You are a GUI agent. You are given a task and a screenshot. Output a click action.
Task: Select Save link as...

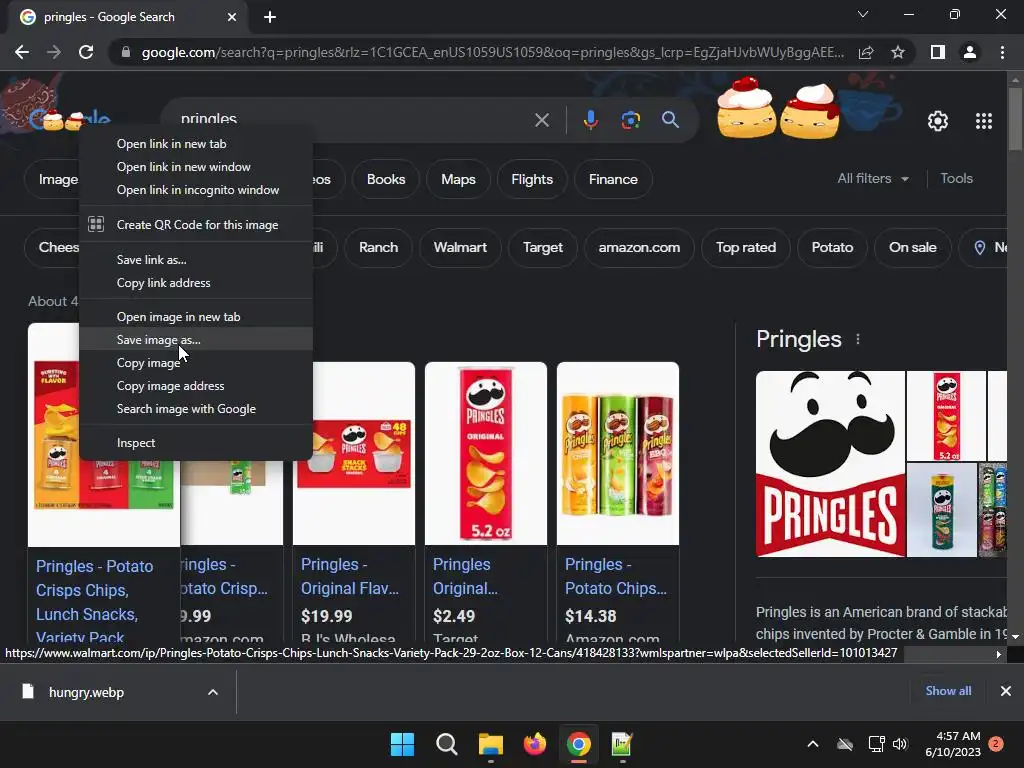pyautogui.click(x=196, y=260)
